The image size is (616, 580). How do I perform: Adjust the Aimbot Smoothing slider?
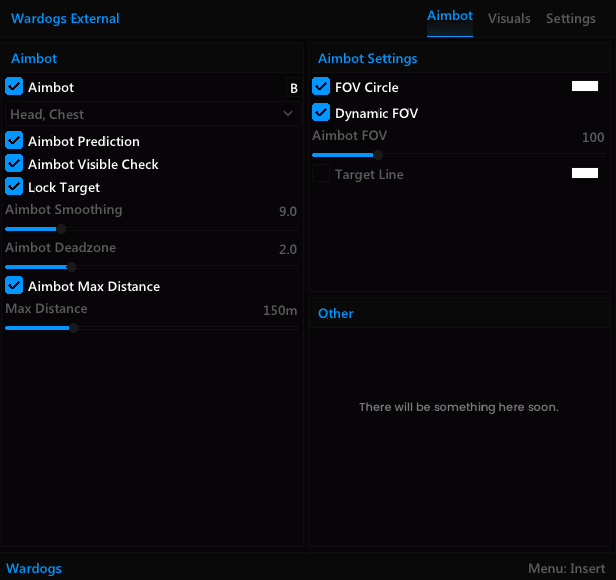click(151, 229)
